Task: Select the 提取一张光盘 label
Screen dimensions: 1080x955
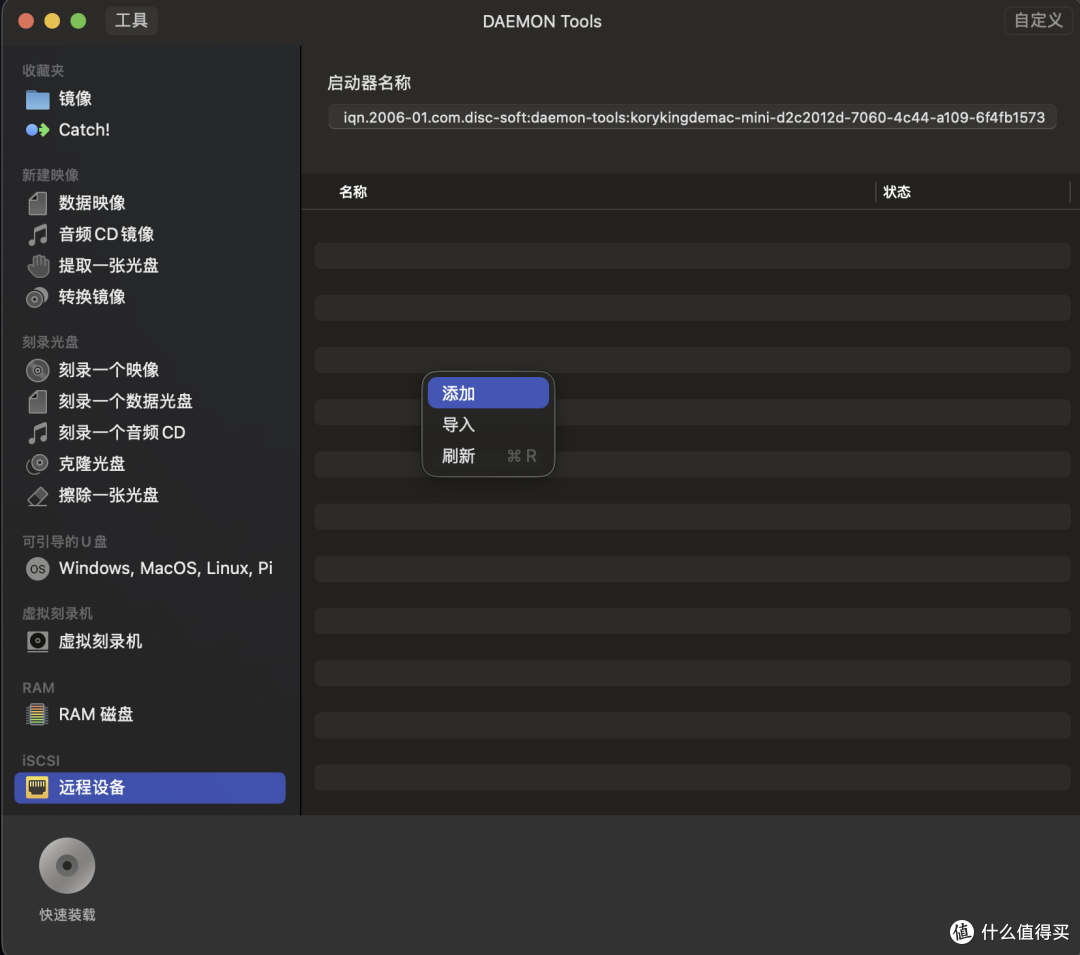Action: pos(108,266)
